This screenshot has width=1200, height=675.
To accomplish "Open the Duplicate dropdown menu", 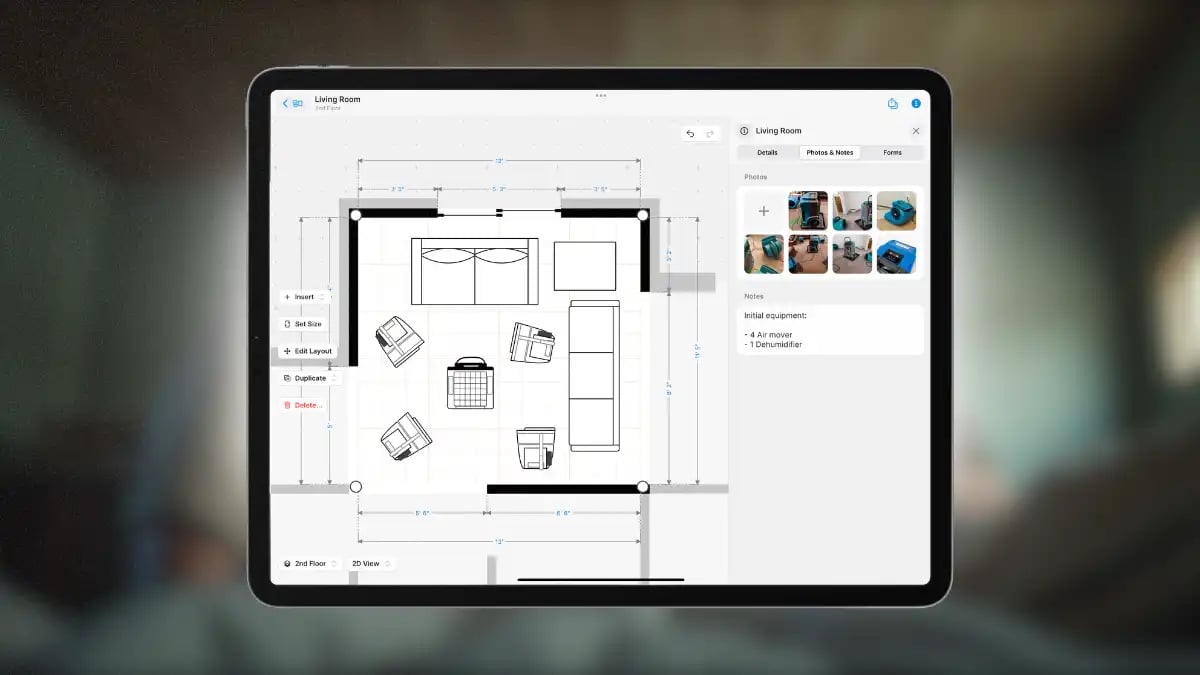I will [x=310, y=378].
